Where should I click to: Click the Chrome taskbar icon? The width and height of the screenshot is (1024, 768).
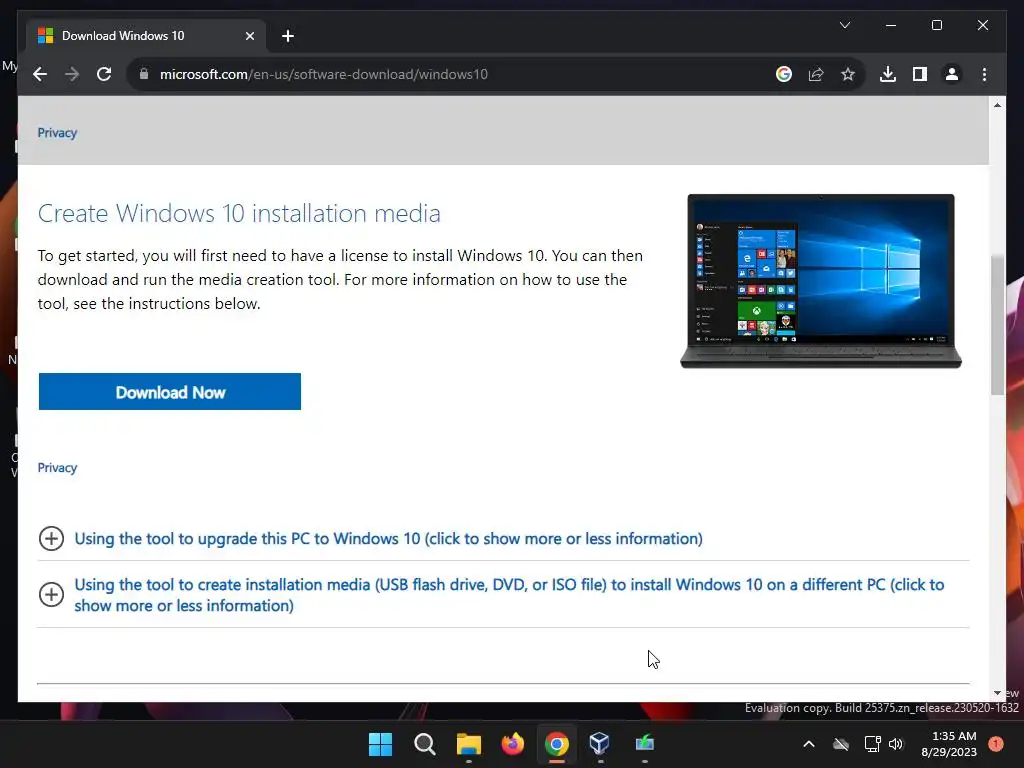[x=556, y=744]
